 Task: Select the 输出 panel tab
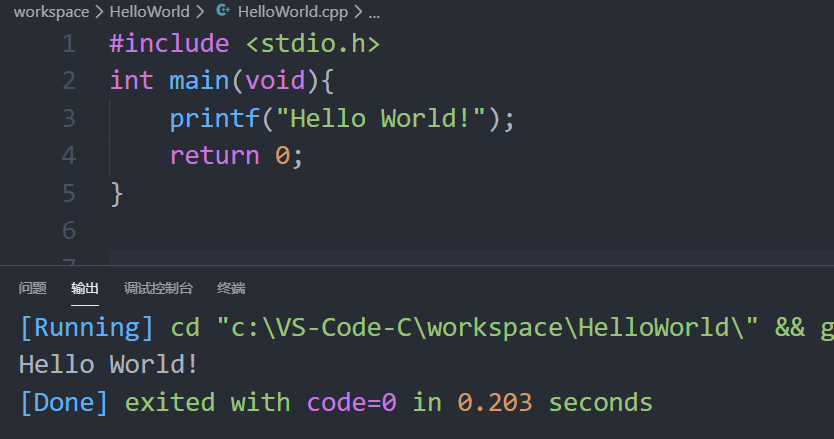tap(85, 288)
